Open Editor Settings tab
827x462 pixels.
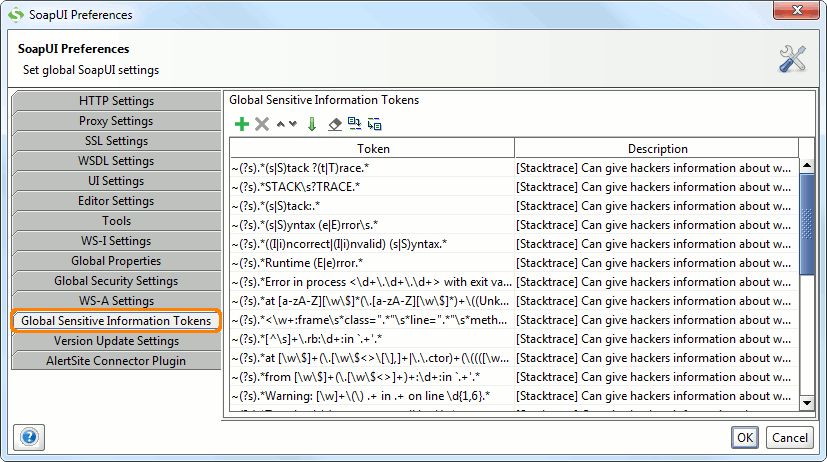116,201
